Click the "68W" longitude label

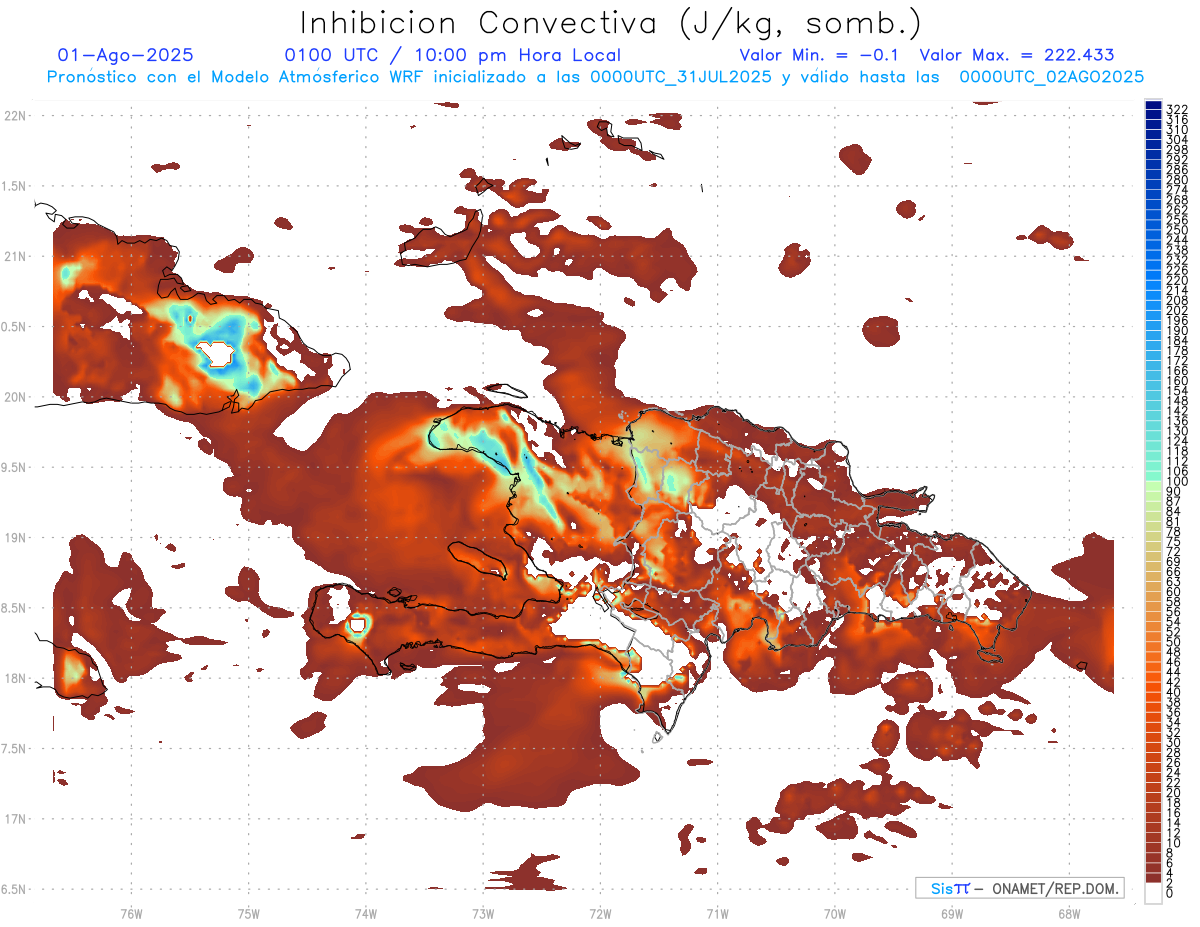click(1068, 912)
